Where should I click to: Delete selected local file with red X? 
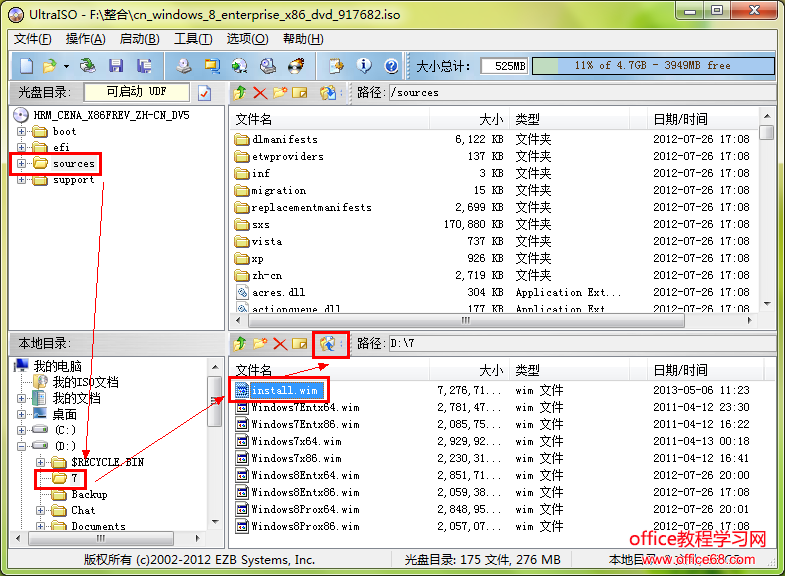pos(280,344)
